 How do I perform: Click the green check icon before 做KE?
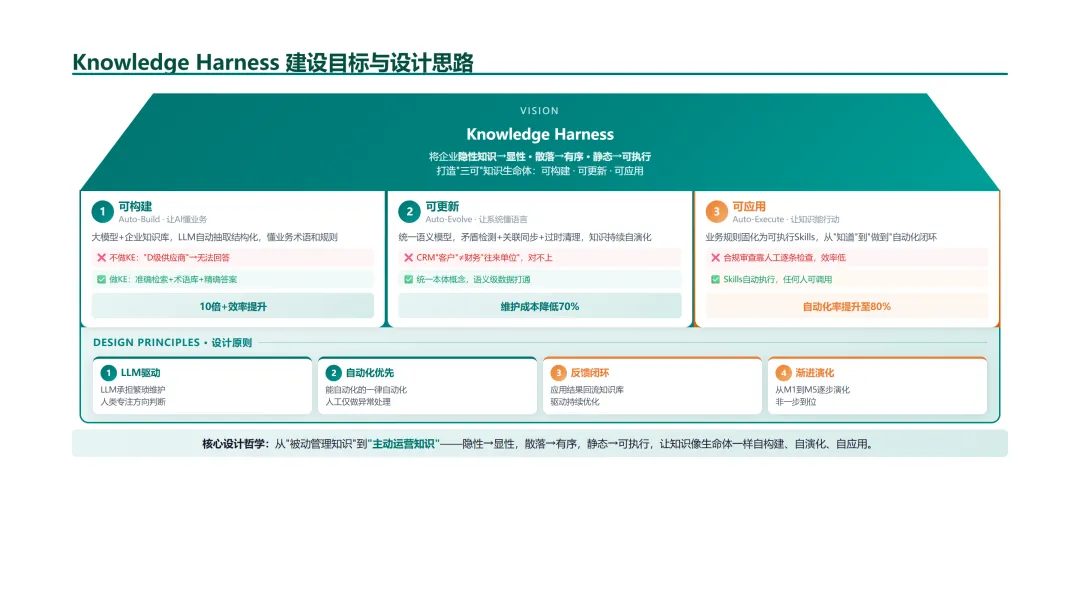tap(101, 280)
